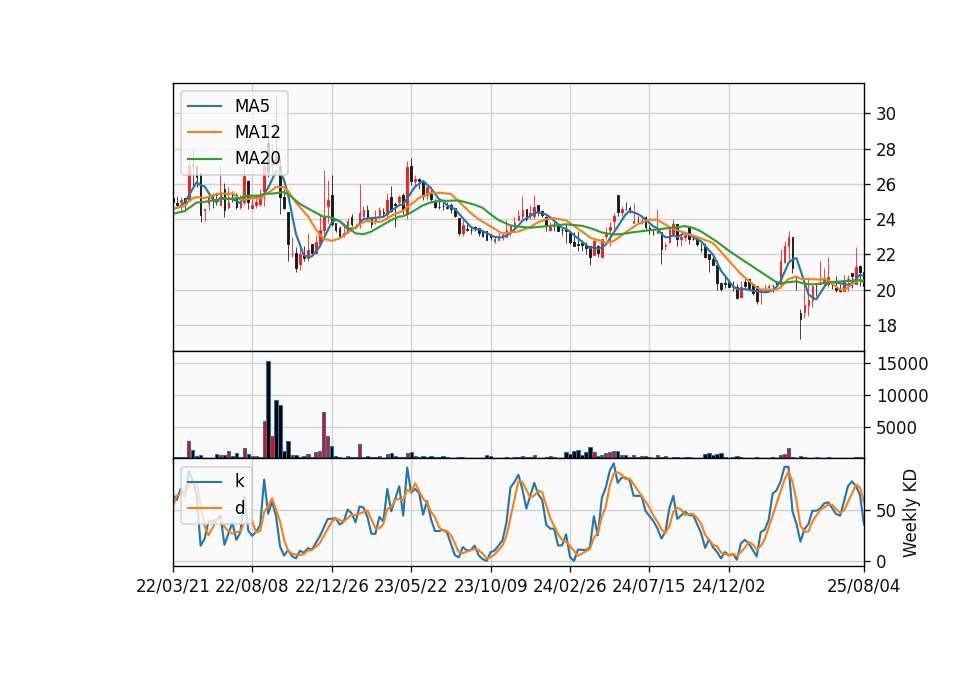Click the price axis value 30

[x=886, y=114]
